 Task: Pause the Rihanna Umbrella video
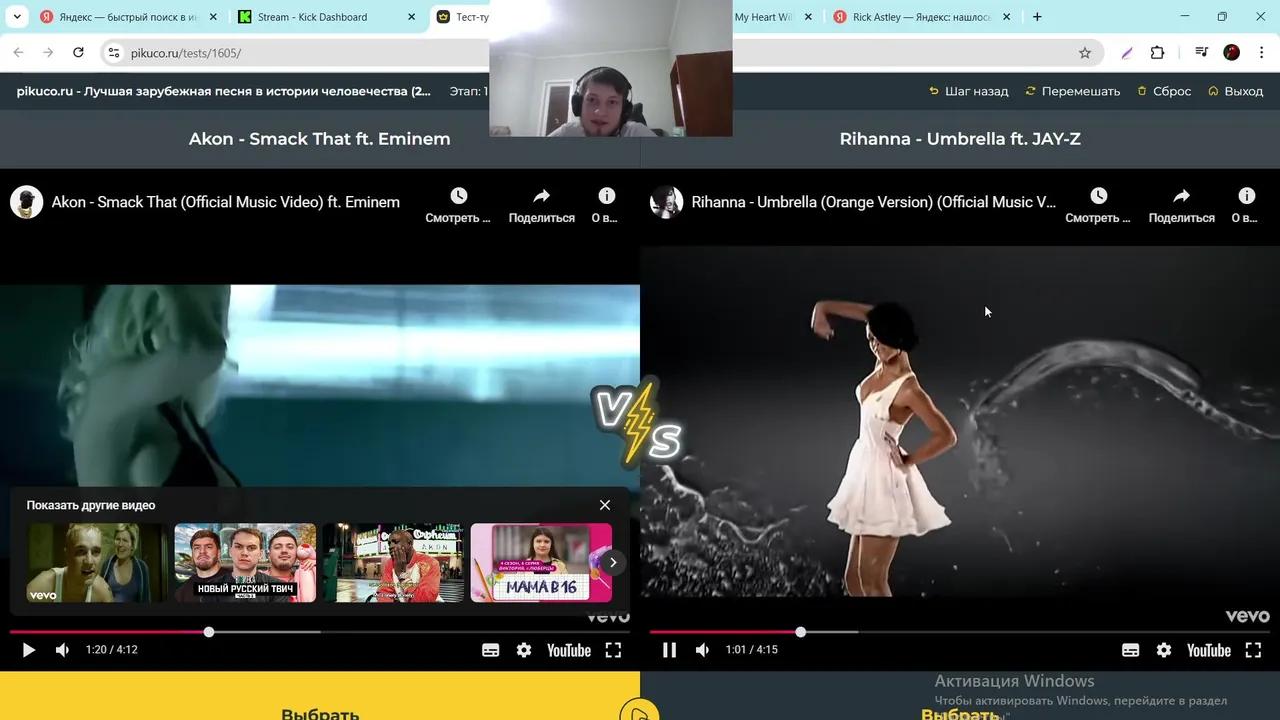[669, 650]
